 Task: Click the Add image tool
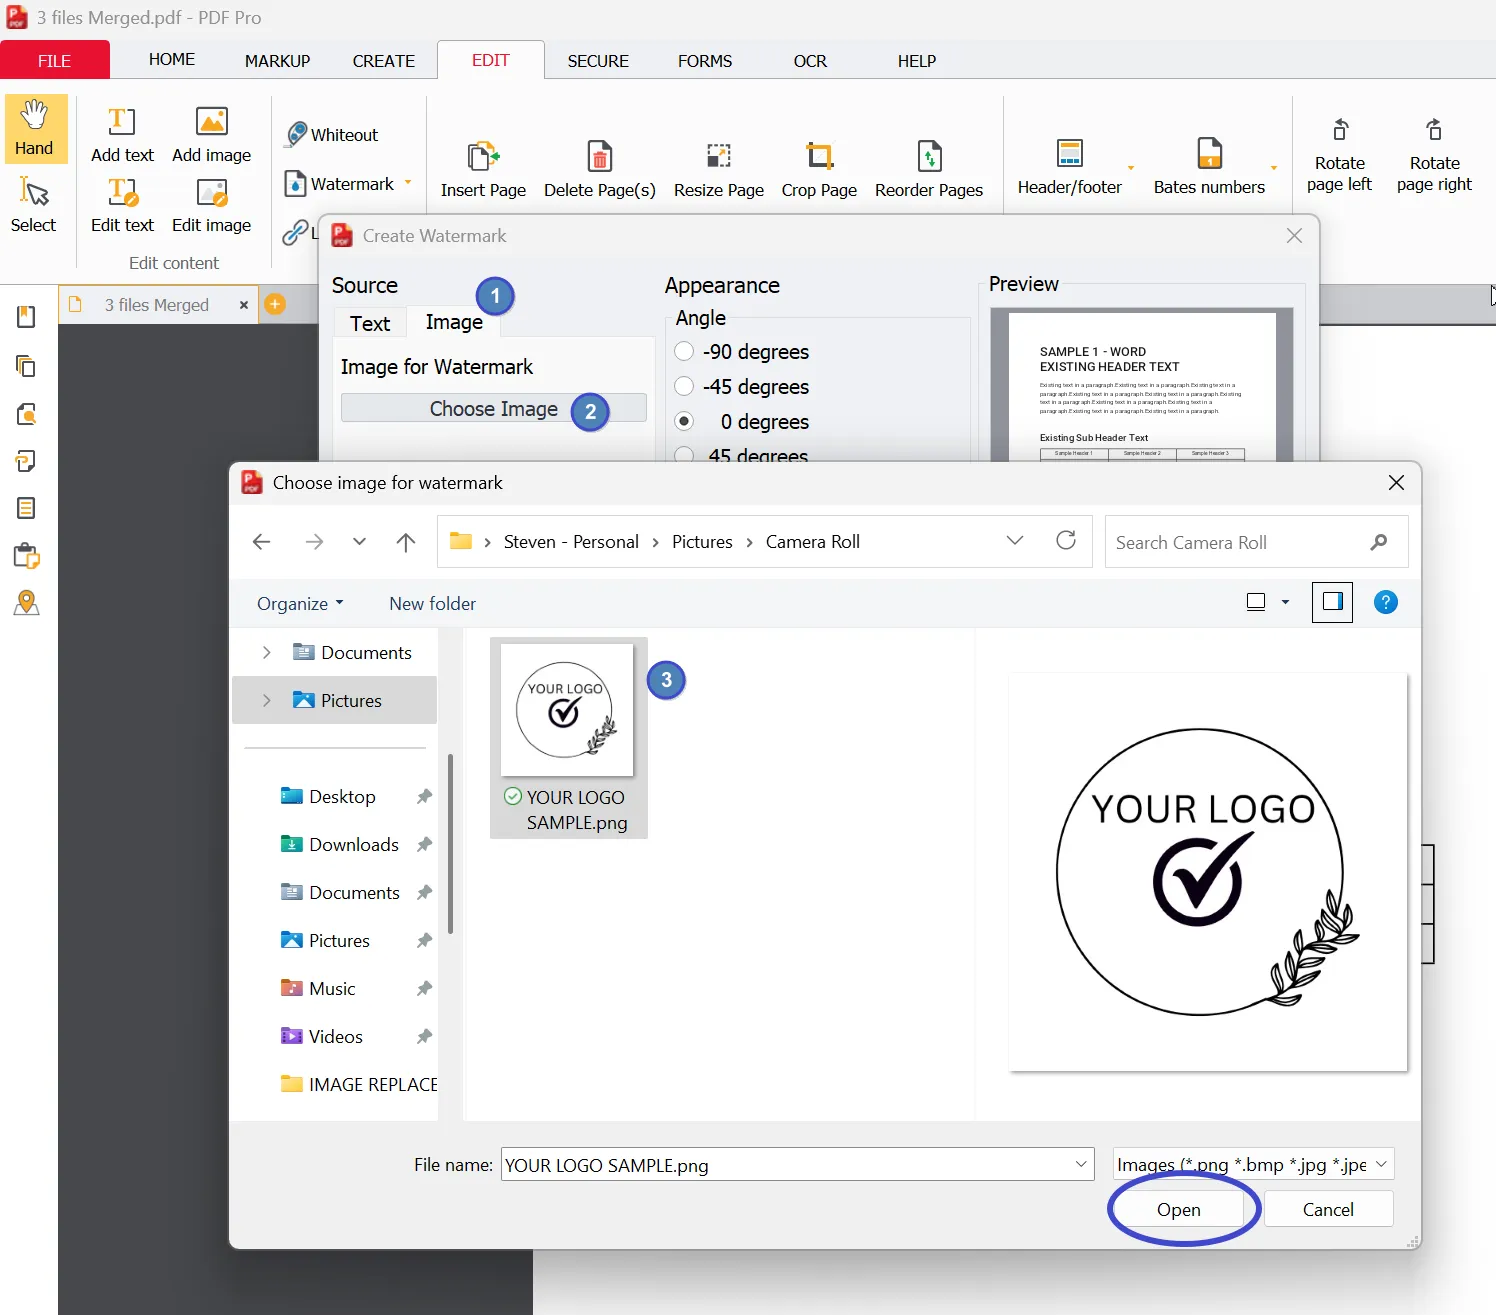(211, 133)
